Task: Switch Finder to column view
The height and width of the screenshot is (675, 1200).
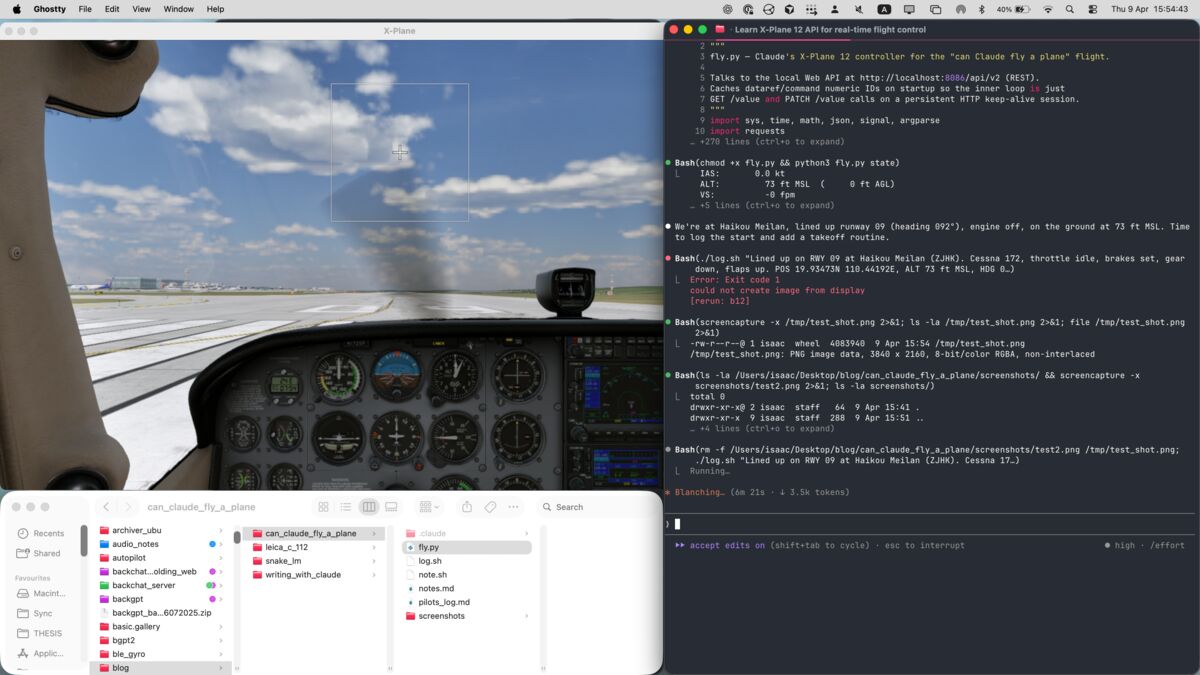Action: (369, 507)
